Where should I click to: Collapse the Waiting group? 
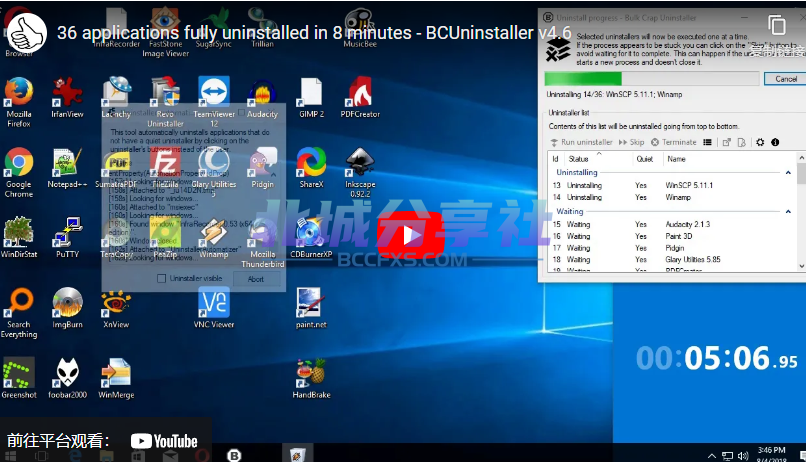tap(787, 212)
